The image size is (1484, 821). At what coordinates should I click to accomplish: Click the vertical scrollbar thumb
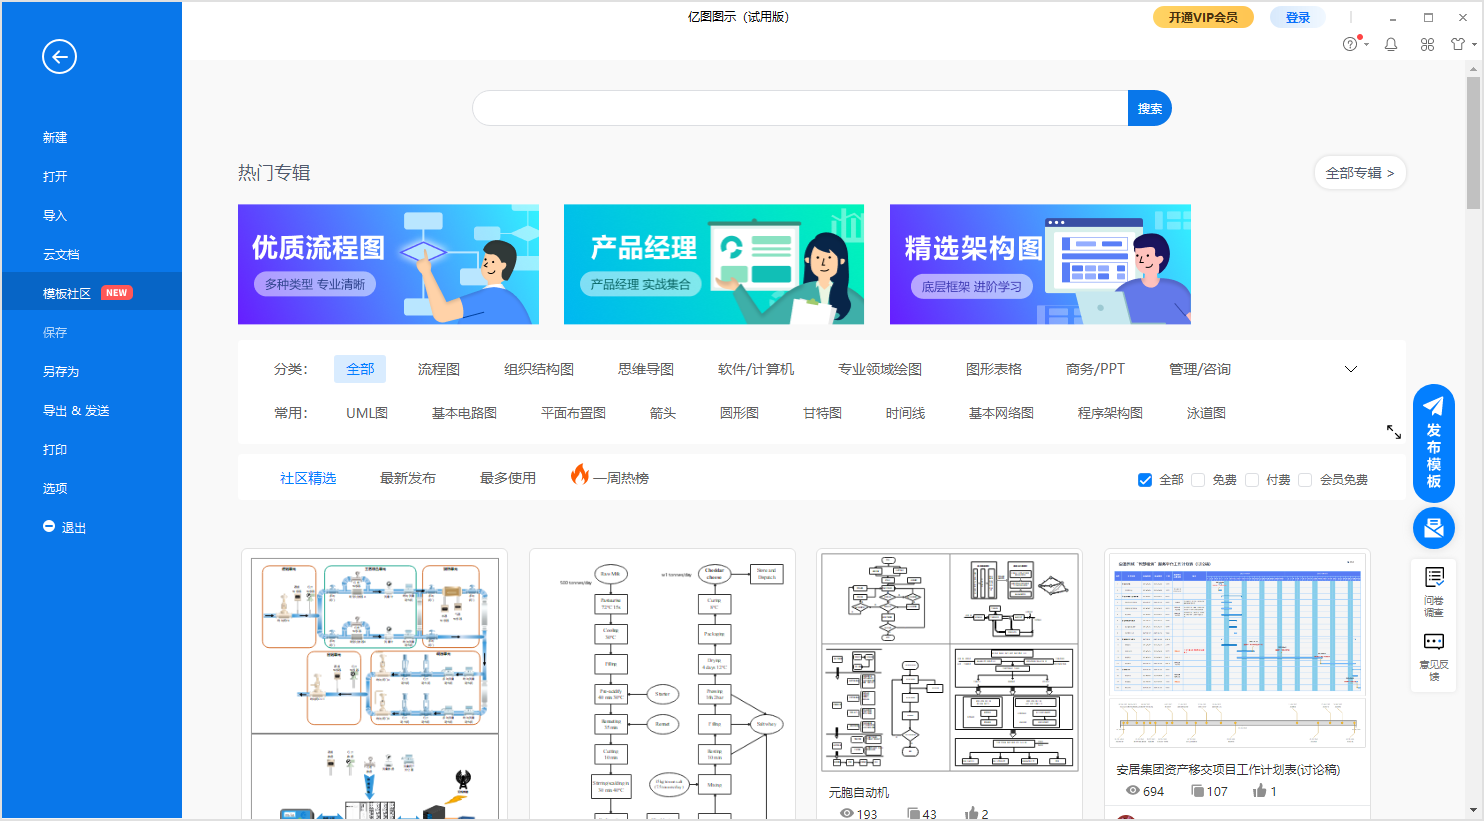tap(1473, 142)
